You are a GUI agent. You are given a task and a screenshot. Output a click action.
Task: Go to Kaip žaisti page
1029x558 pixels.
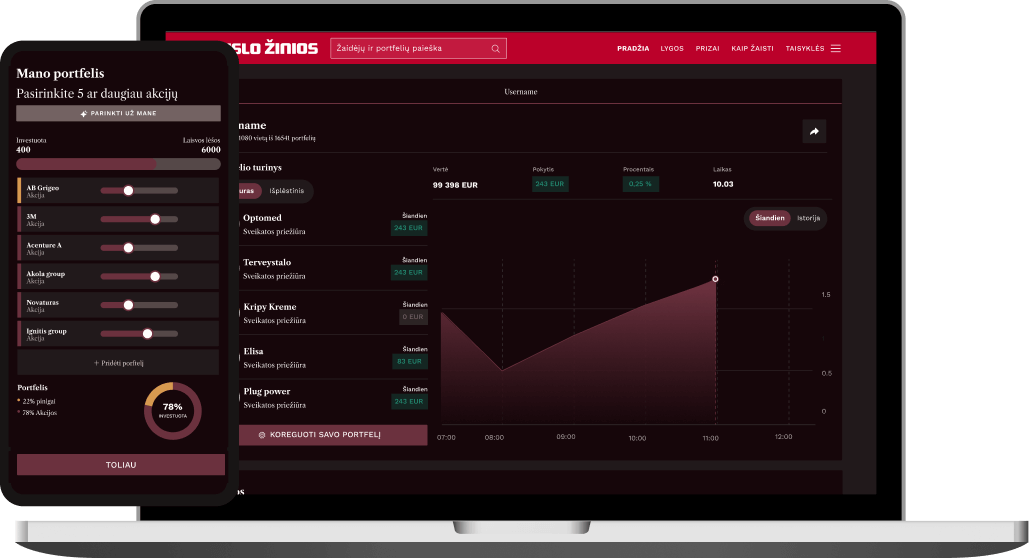752,48
